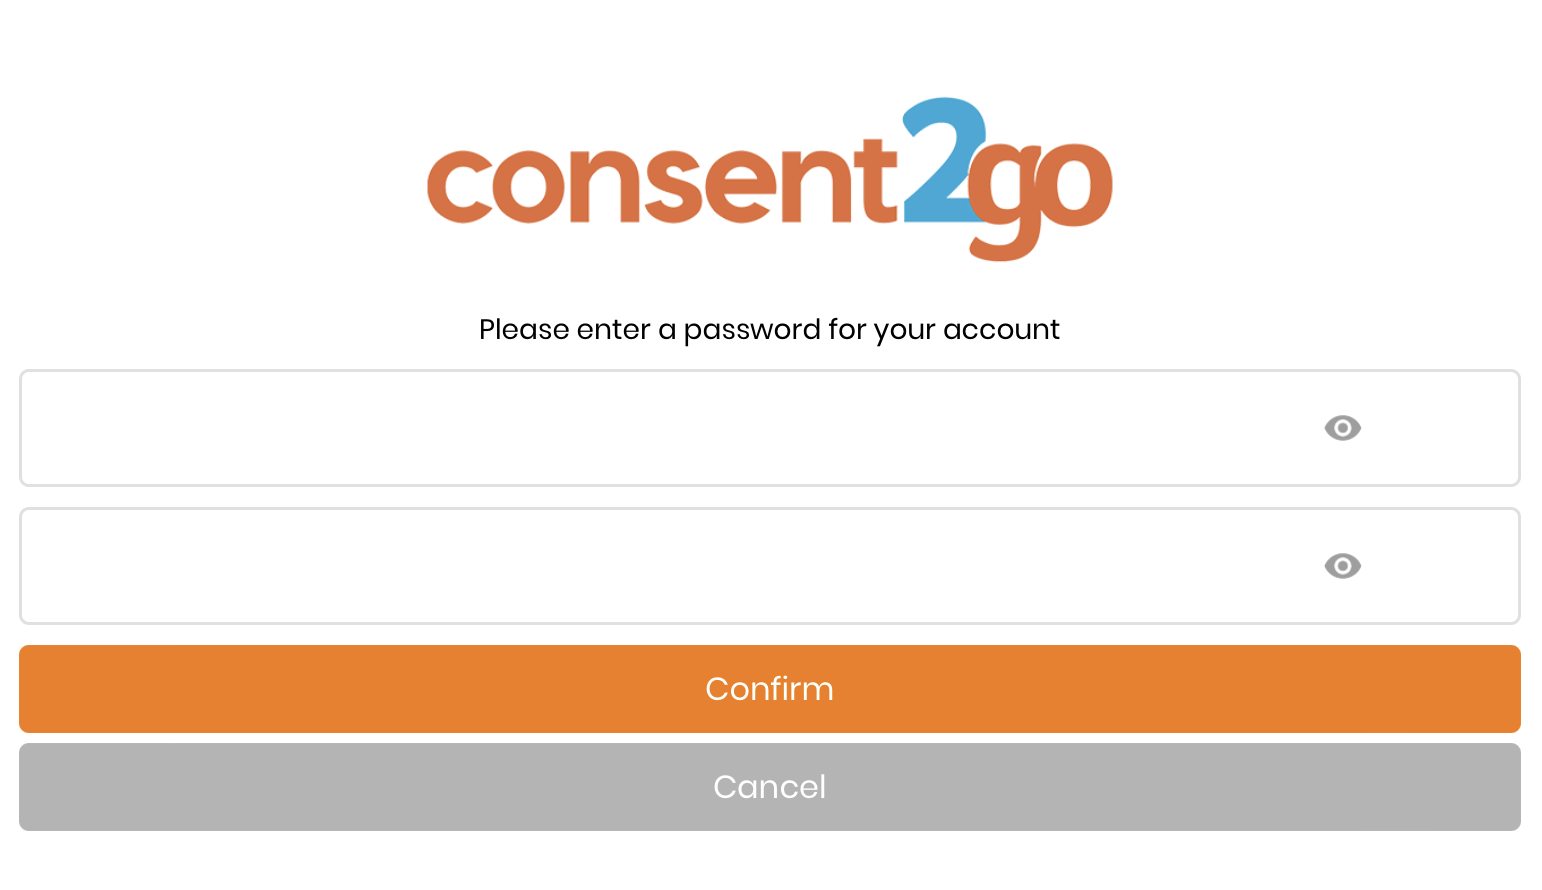The image size is (1542, 890).
Task: Choose Cancel to go back
Action: click(x=769, y=787)
